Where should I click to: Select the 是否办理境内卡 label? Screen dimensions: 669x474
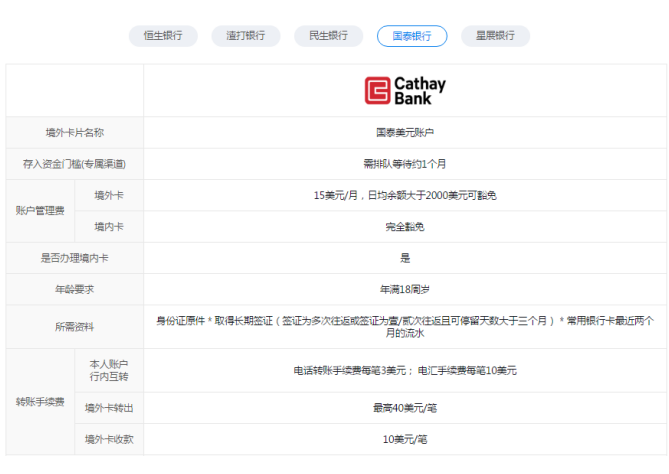[75, 258]
